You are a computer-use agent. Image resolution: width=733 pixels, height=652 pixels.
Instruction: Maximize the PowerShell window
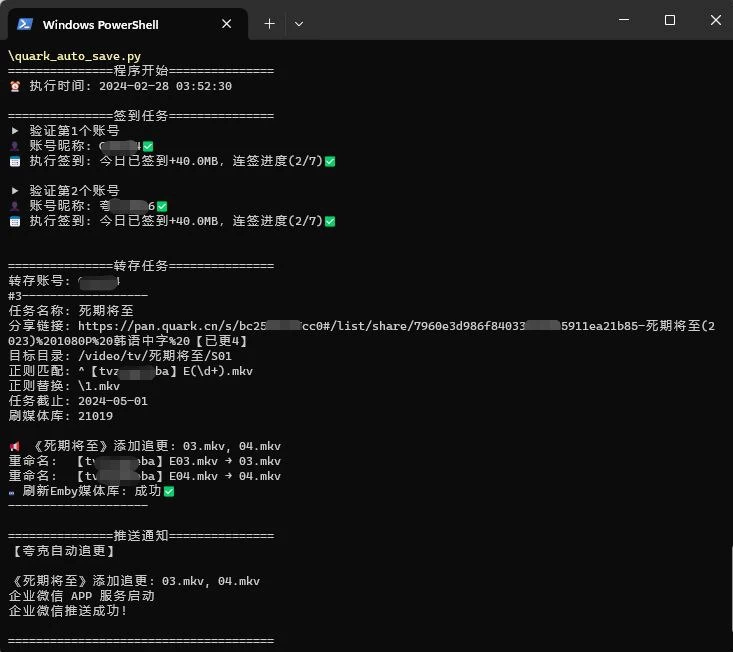(x=670, y=20)
